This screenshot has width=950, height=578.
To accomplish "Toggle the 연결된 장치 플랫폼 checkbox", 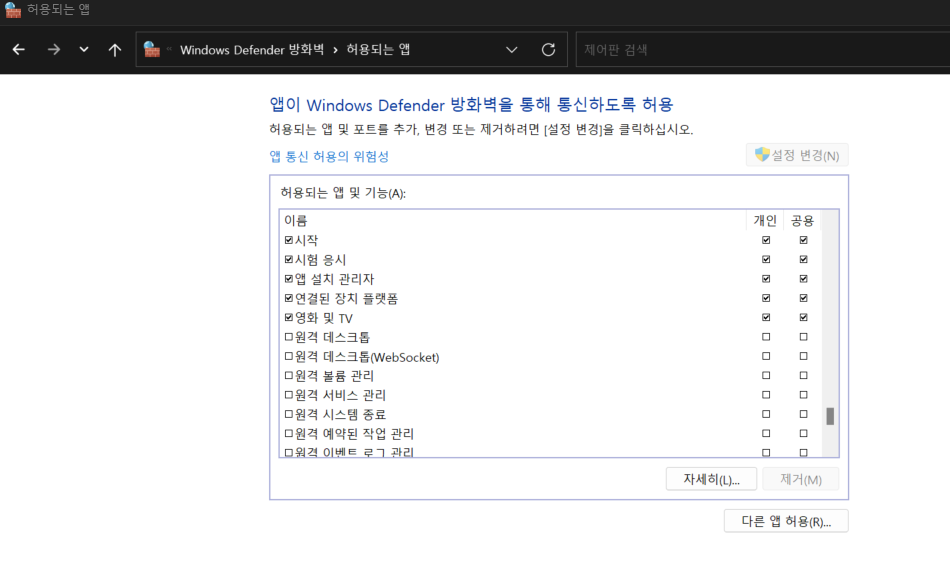I will [x=288, y=298].
